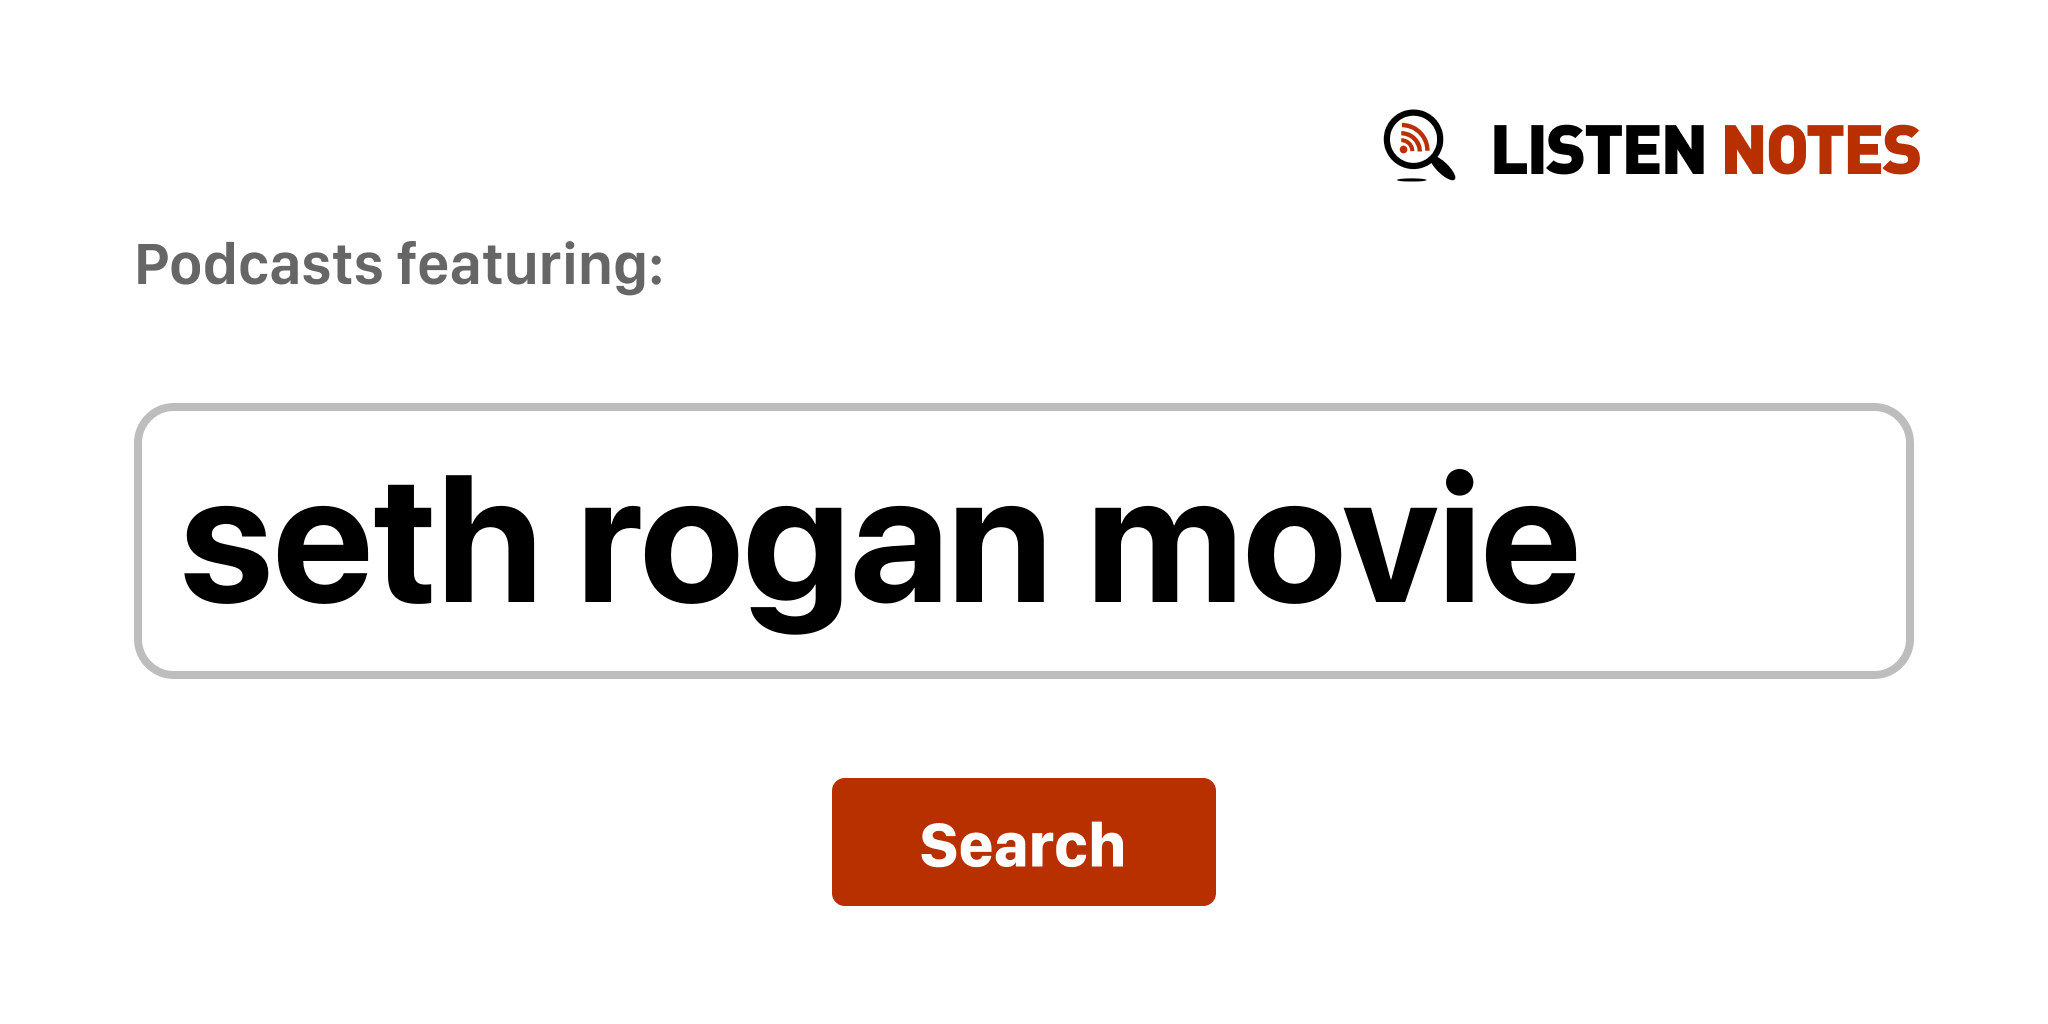Image resolution: width=2048 pixels, height=1024 pixels.
Task: Focus the podcast search text box
Action: pos(1023,541)
